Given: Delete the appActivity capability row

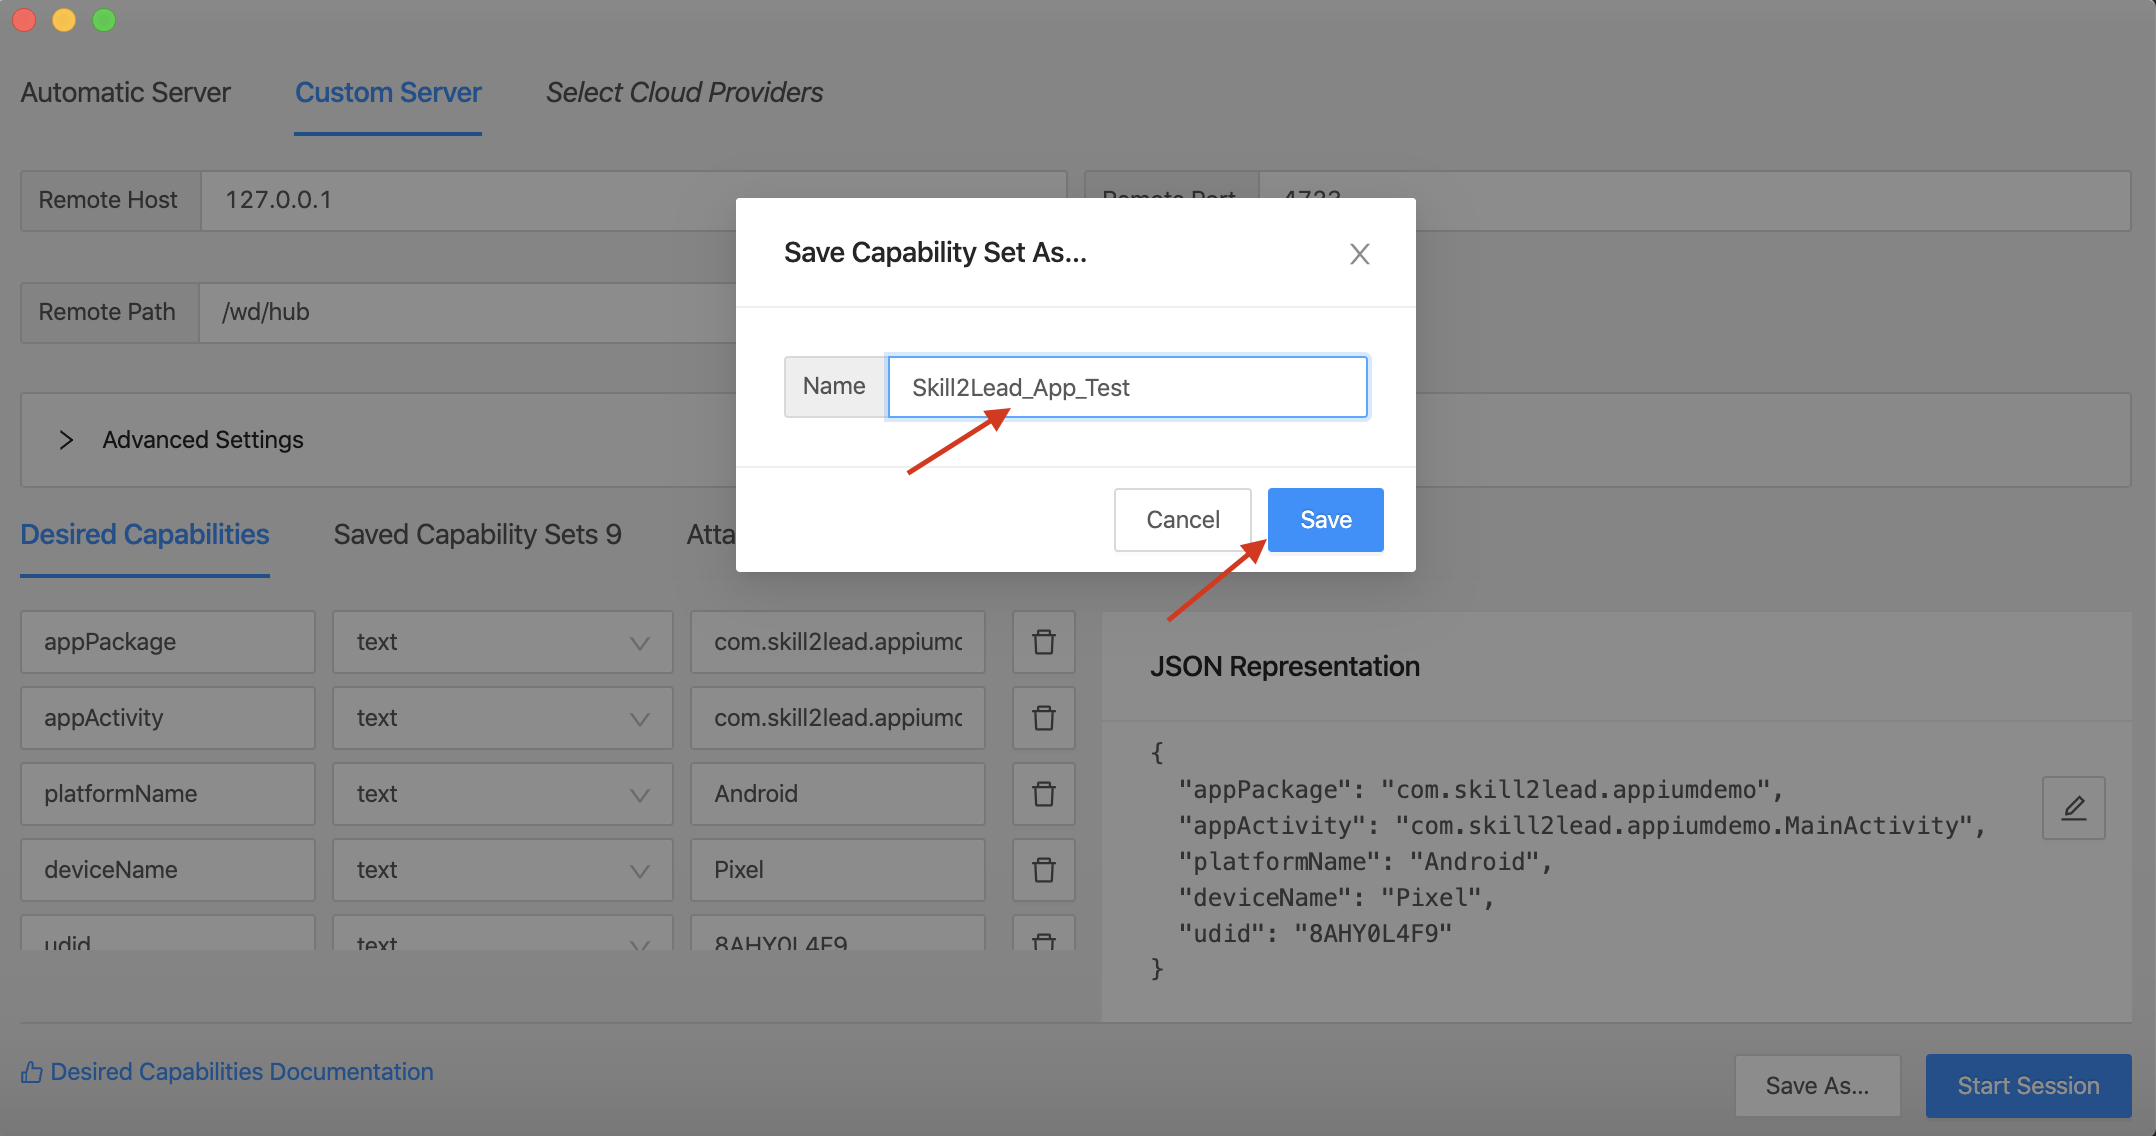Looking at the screenshot, I should tap(1043, 718).
